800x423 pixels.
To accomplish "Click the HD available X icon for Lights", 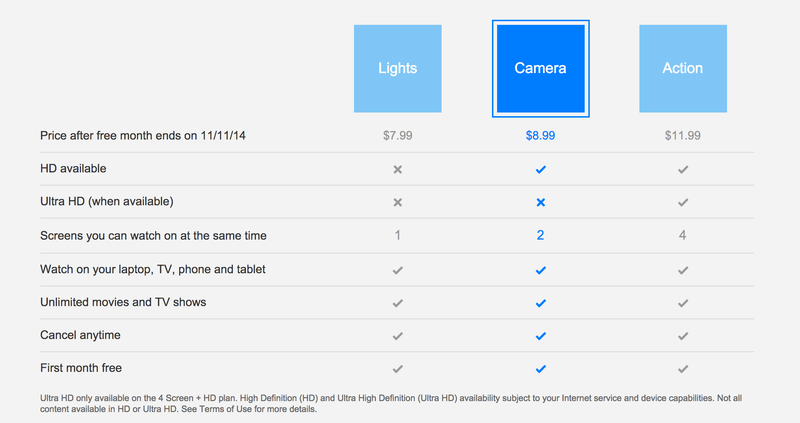I will [397, 169].
